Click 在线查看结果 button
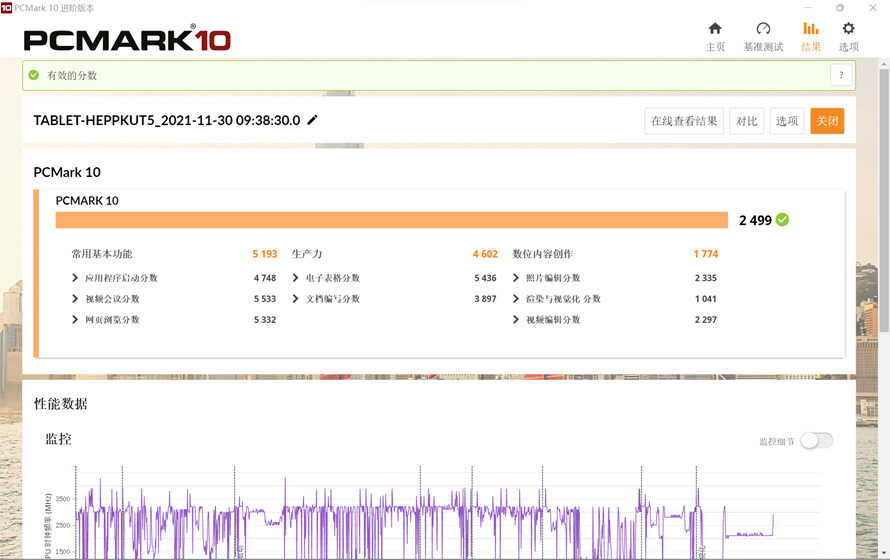 click(684, 121)
